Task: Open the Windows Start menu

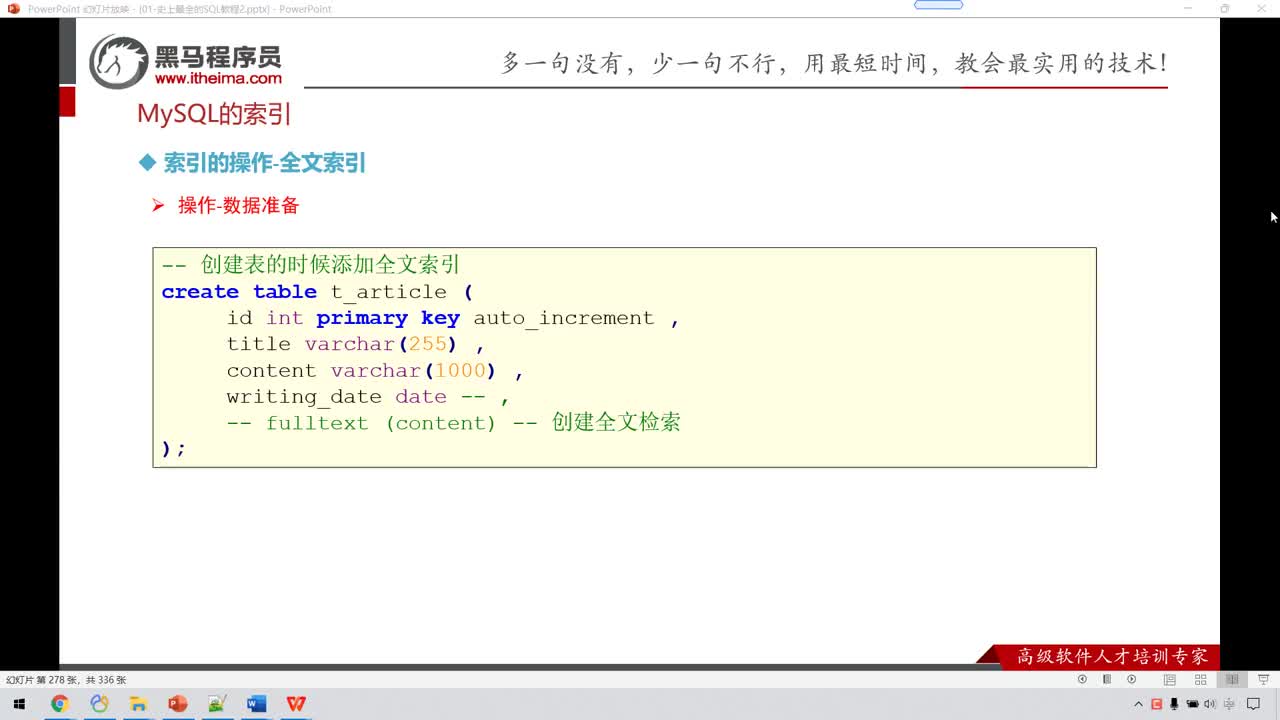Action: (19, 704)
